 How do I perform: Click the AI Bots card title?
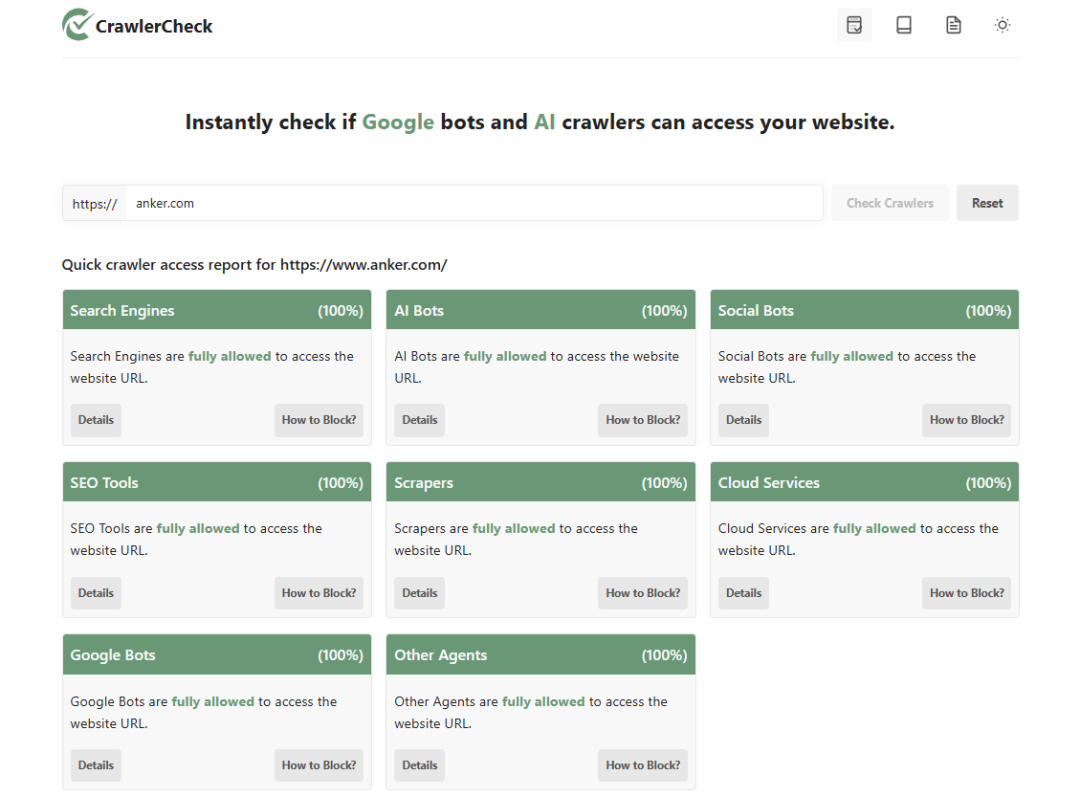pyautogui.click(x=419, y=311)
